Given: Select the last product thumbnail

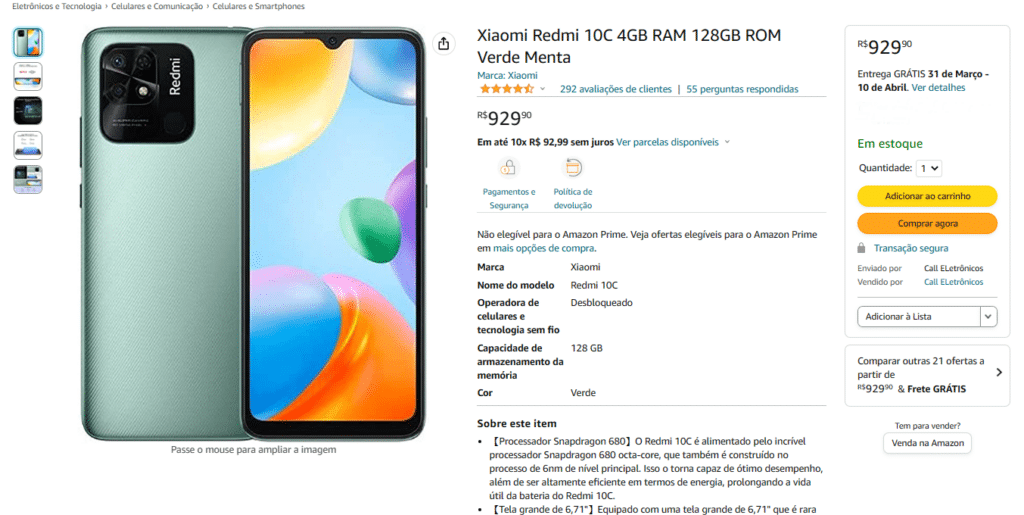Looking at the screenshot, I should coord(28,179).
